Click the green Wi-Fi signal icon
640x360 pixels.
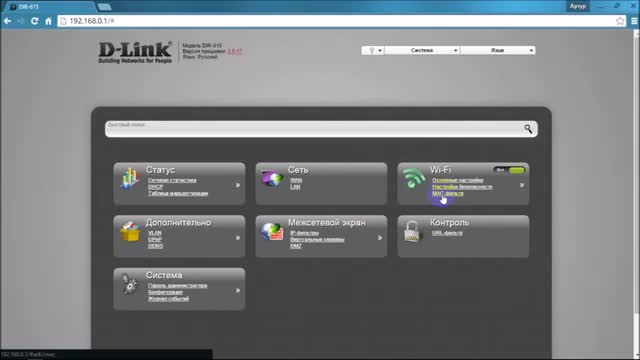tap(414, 178)
